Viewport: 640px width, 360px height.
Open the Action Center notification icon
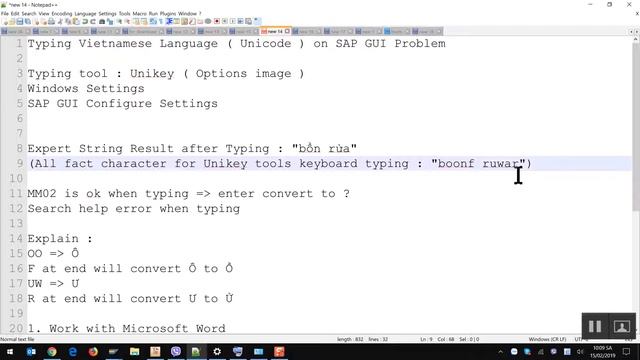click(627, 351)
